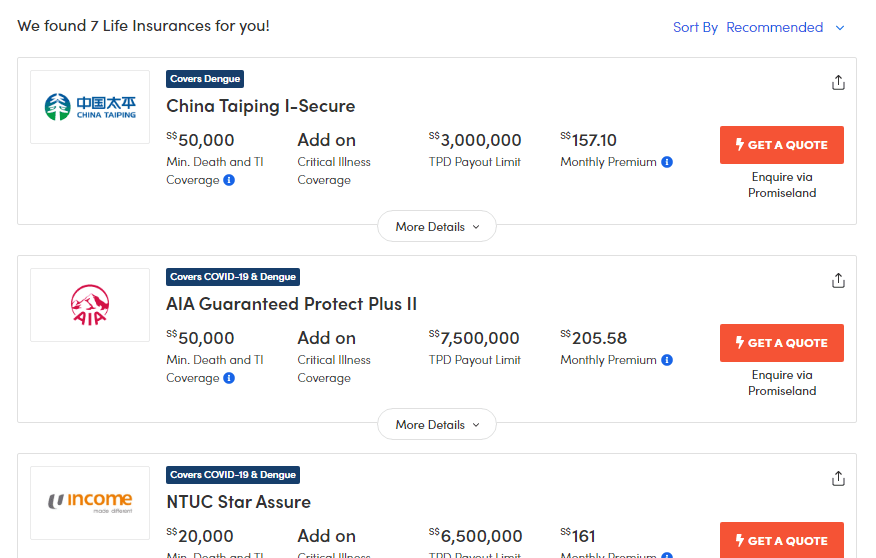876x558 pixels.
Task: Open the AIA Guaranteed Protect Plus II title
Action: [292, 304]
